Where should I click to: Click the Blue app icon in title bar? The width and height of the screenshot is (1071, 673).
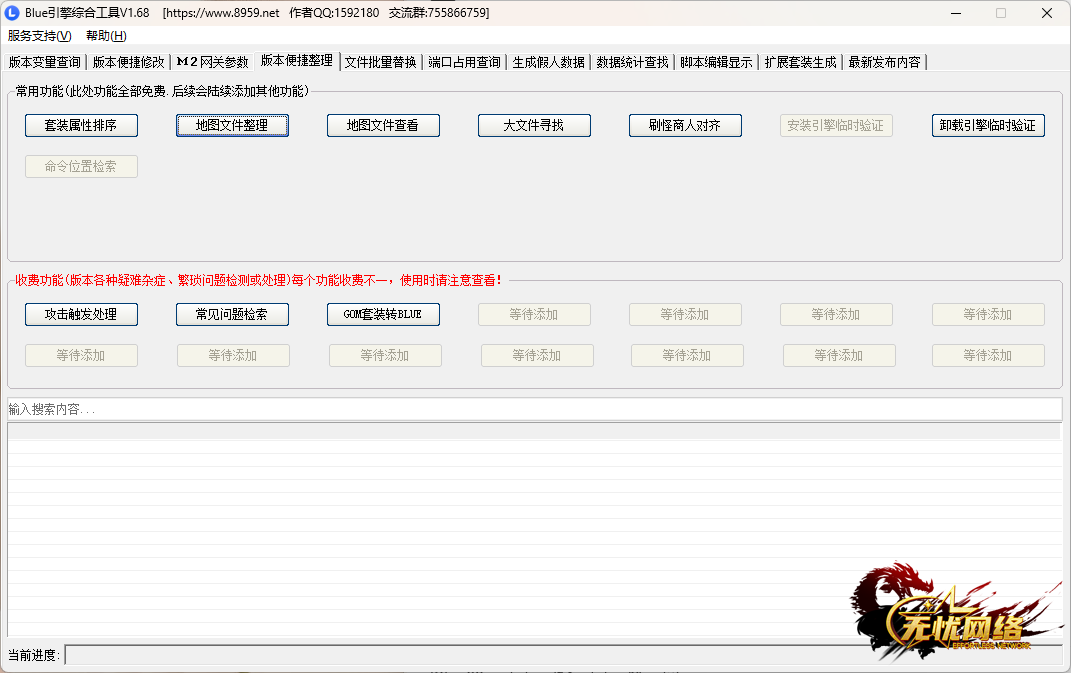(x=13, y=13)
